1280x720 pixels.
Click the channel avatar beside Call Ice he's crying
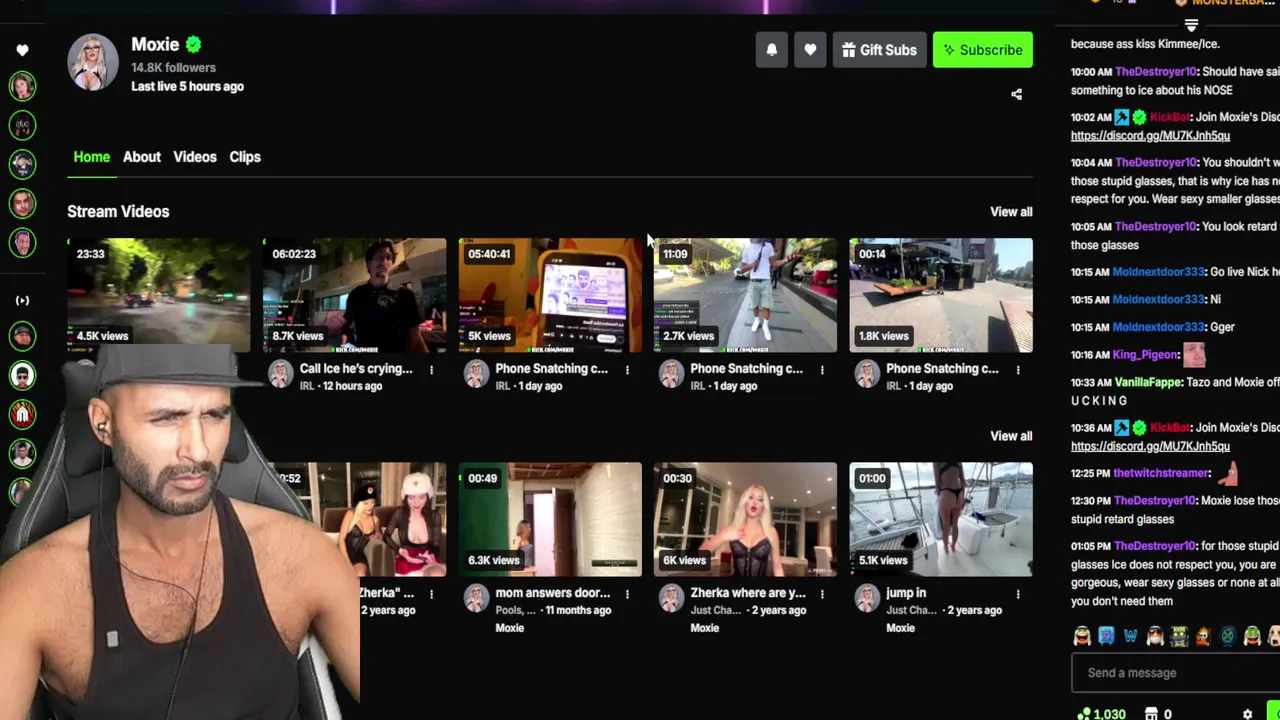(x=280, y=375)
